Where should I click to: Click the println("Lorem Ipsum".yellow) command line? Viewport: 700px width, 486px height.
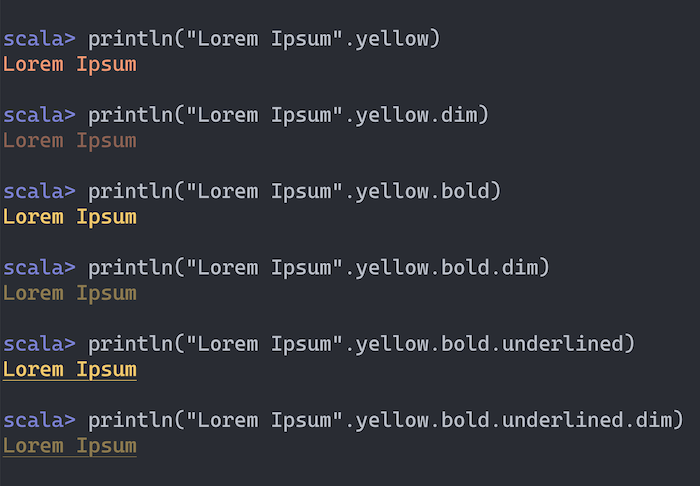click(264, 40)
